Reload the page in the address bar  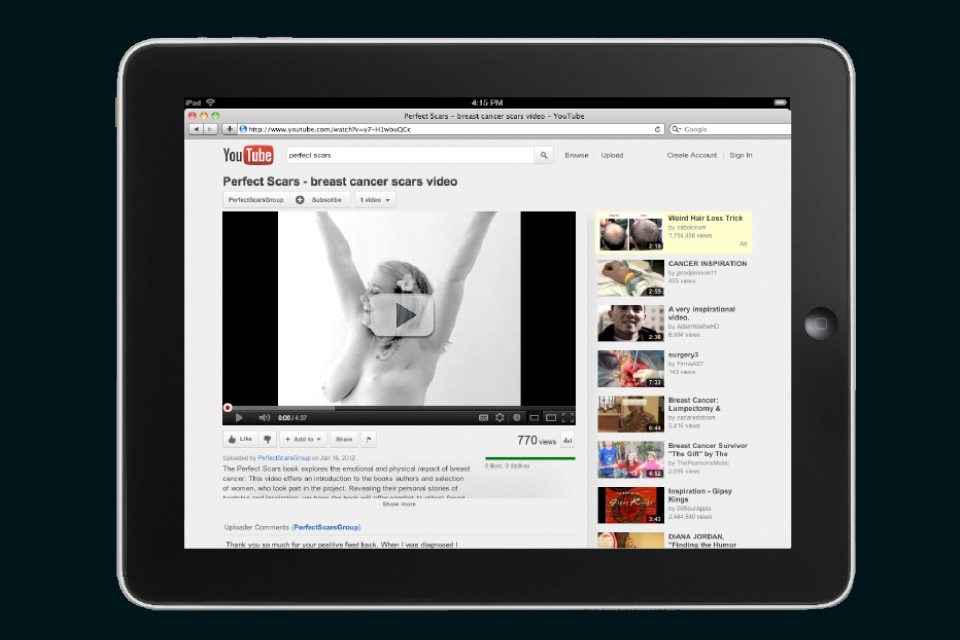click(657, 129)
